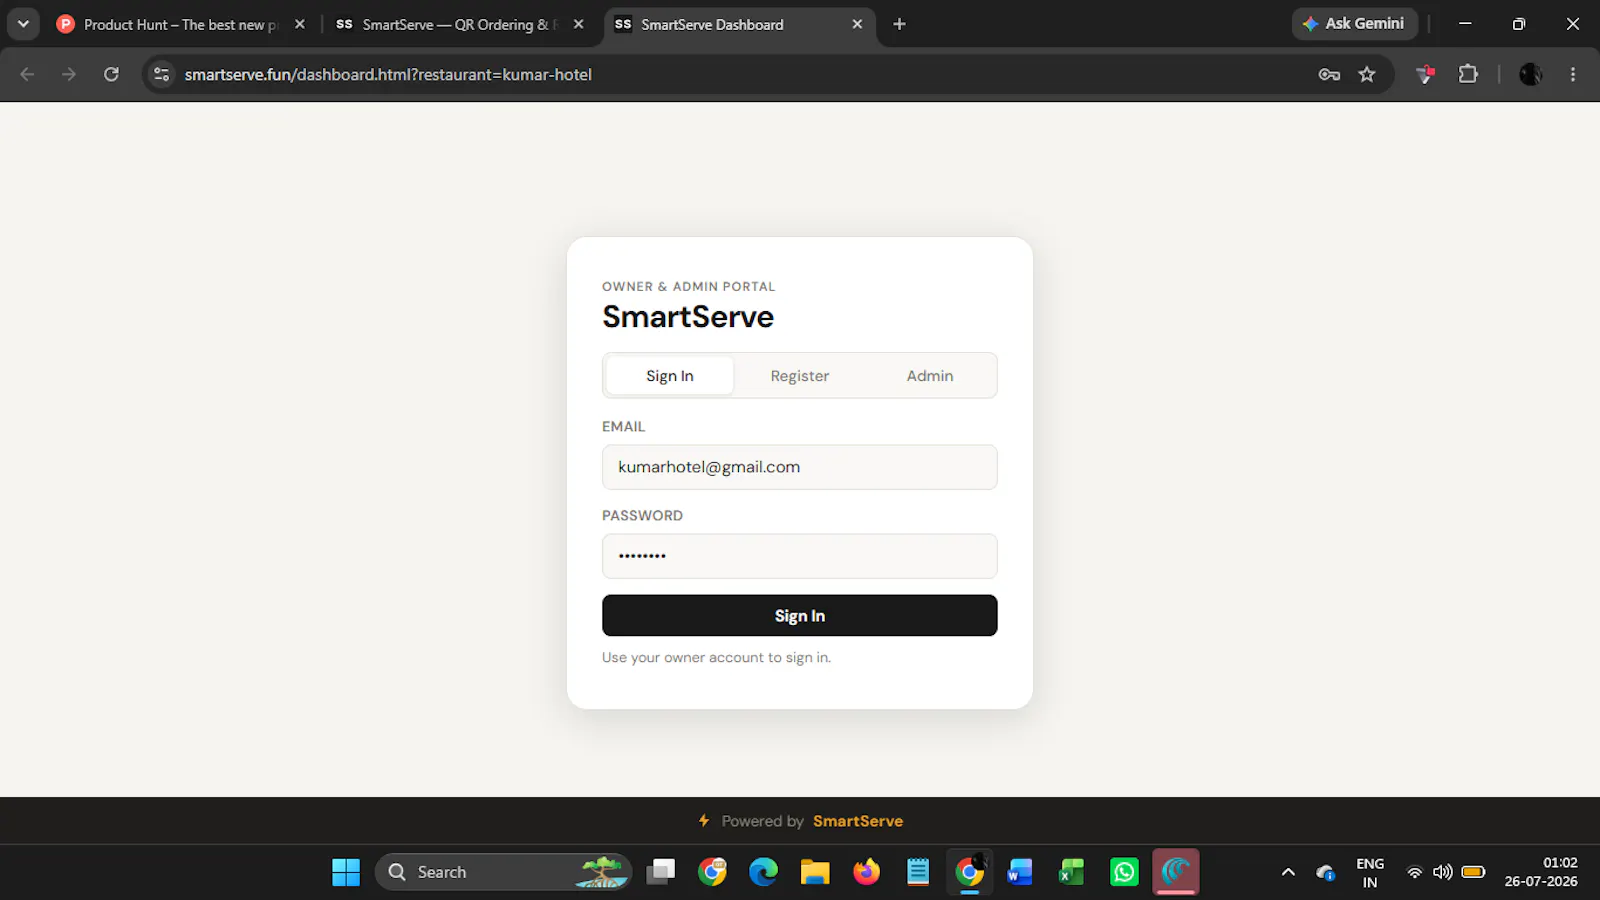Switch to the Admin tab
The width and height of the screenshot is (1600, 900).
[x=930, y=376]
